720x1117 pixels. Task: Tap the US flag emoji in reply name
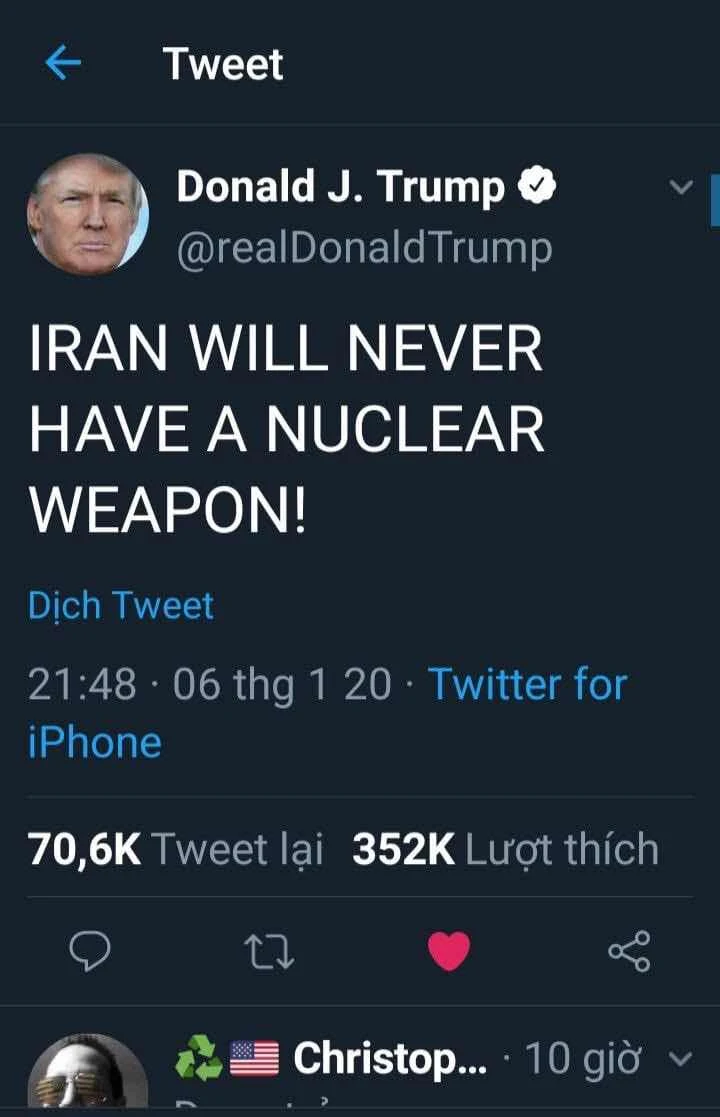[254, 1059]
